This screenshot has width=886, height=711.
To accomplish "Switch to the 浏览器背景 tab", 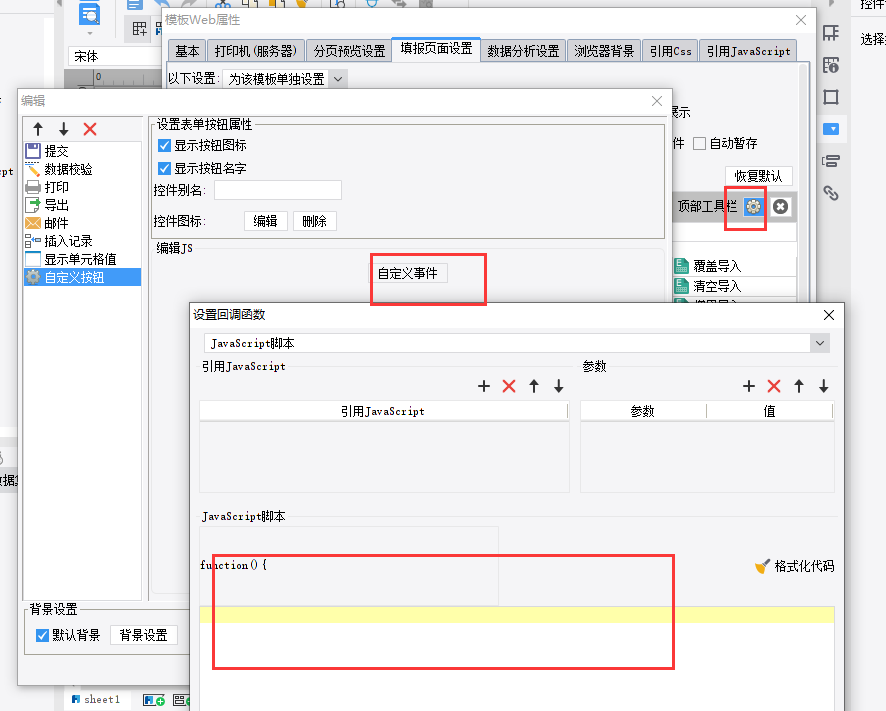I will (x=604, y=51).
